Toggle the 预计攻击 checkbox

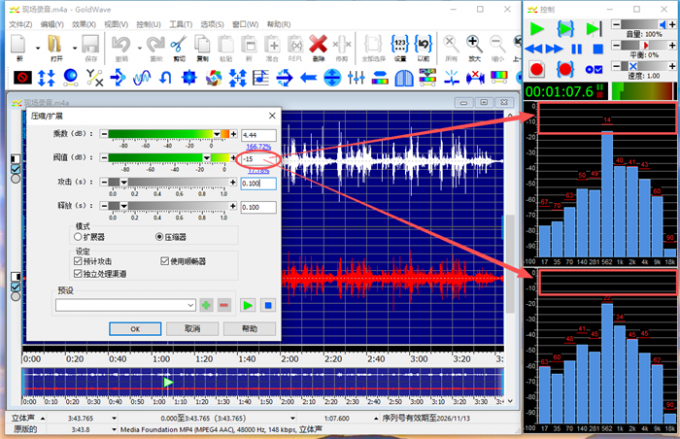79,261
